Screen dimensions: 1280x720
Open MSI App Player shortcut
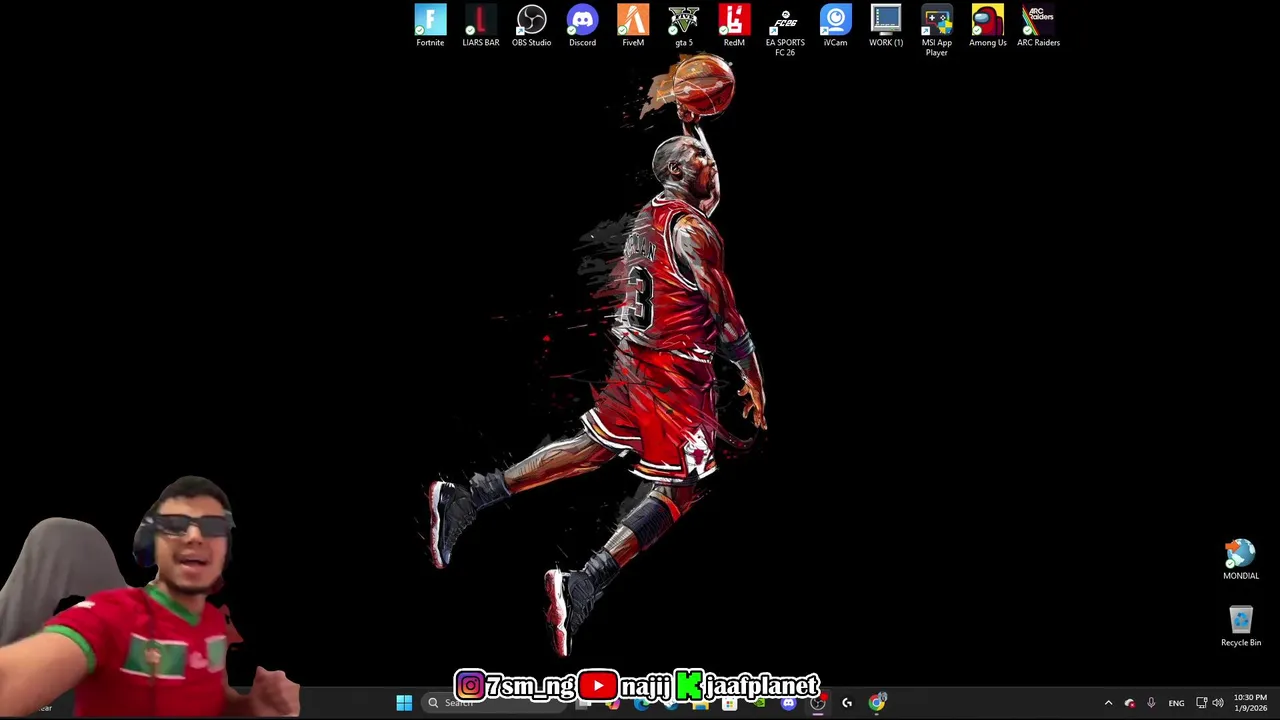(937, 31)
